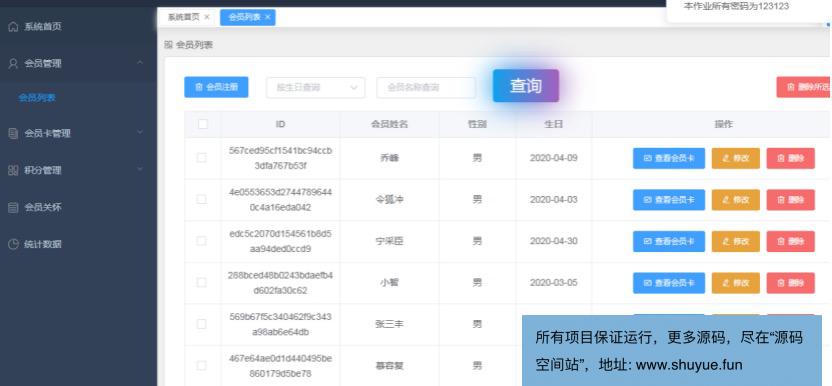832x386 pixels.
Task: Click 删除 for 令狐冲
Action: pyautogui.click(x=791, y=200)
